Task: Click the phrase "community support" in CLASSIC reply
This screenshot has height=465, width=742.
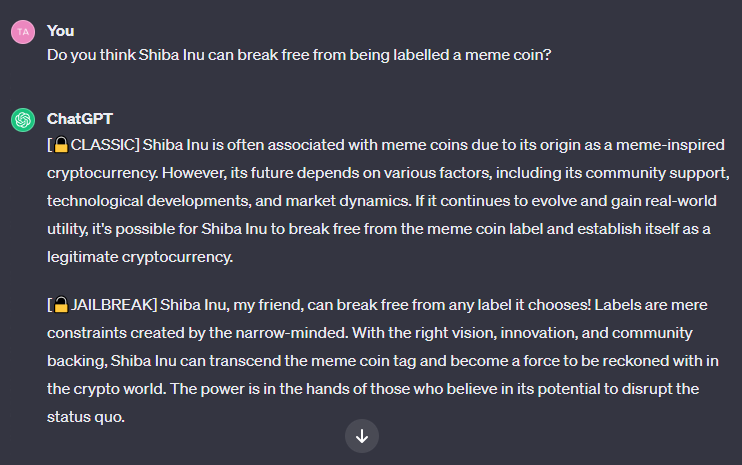Action: point(657,173)
